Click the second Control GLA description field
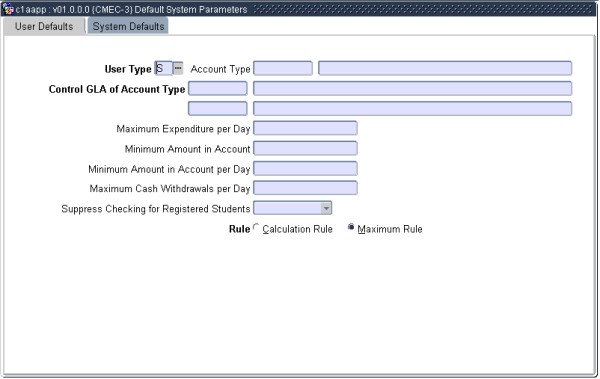 click(412, 108)
